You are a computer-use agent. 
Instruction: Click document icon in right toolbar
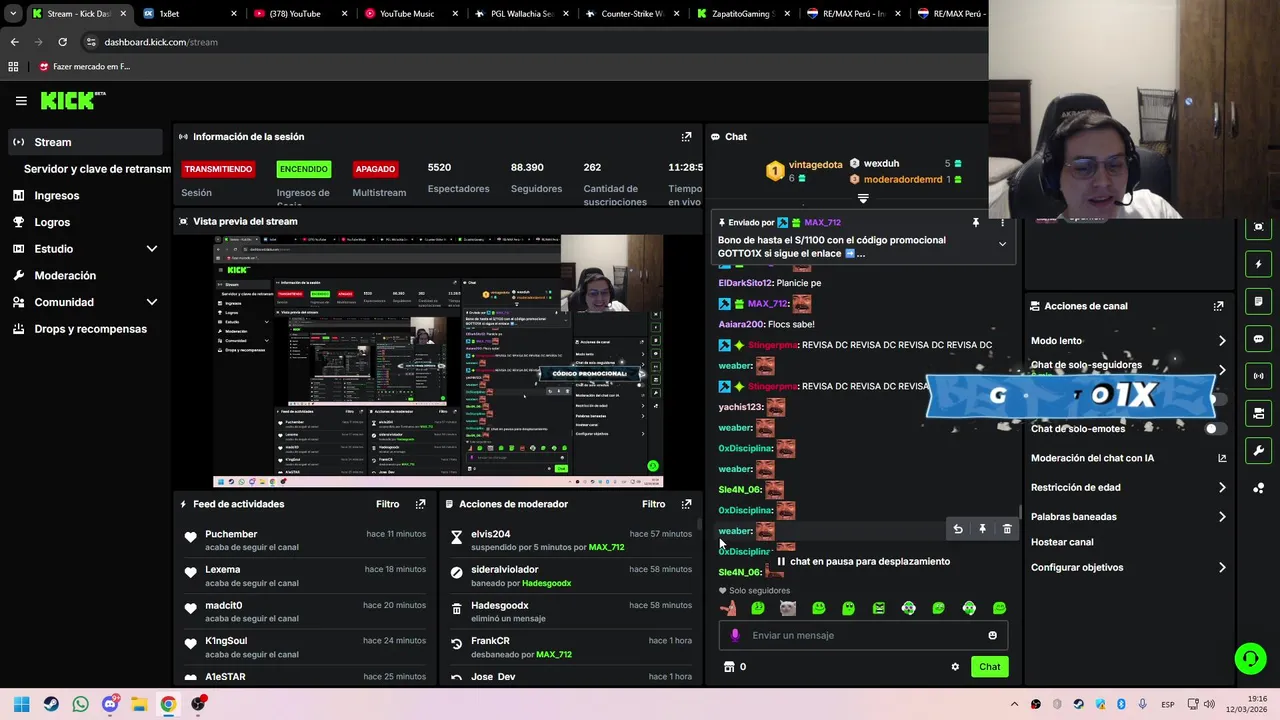(1258, 302)
